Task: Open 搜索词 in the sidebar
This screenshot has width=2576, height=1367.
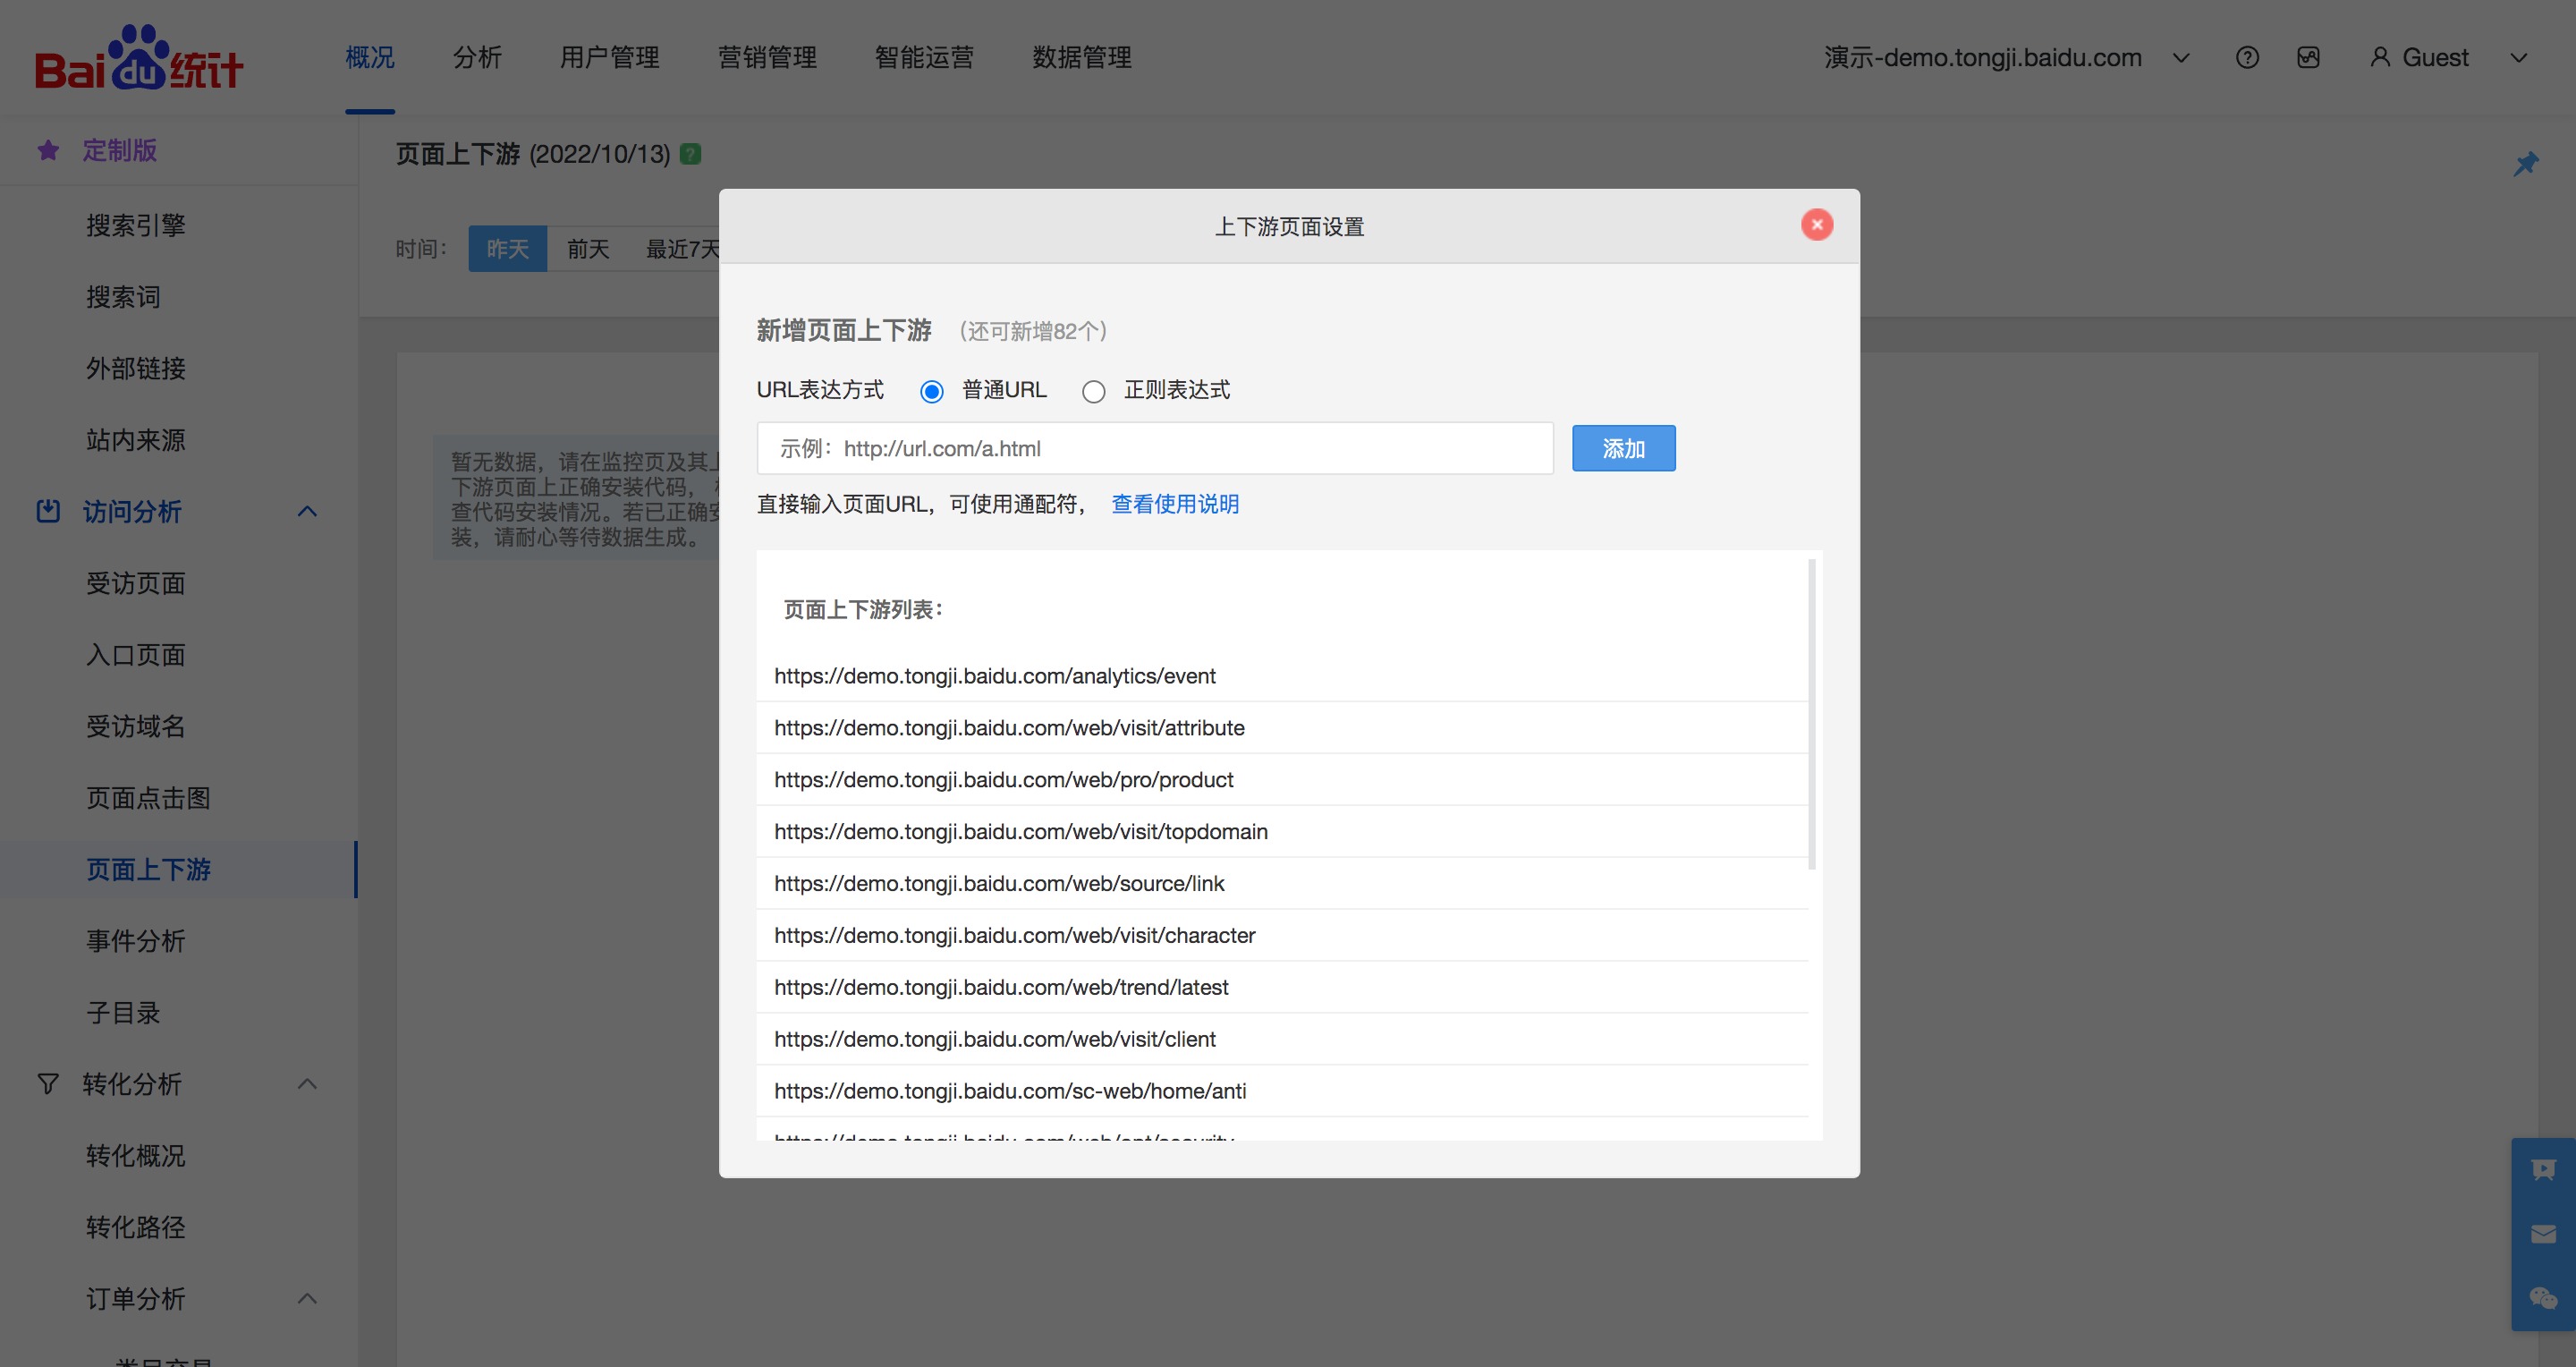Action: [123, 298]
